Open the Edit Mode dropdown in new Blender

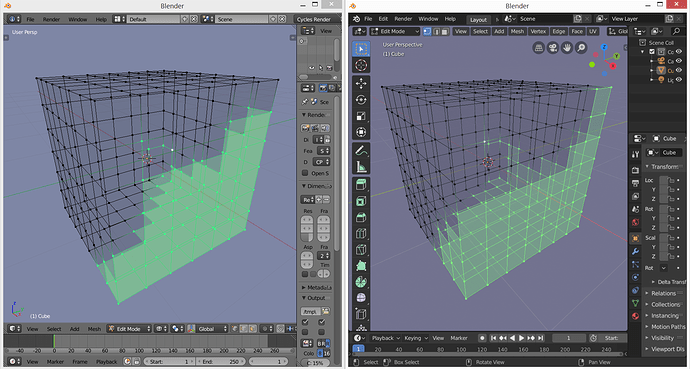[x=395, y=31]
